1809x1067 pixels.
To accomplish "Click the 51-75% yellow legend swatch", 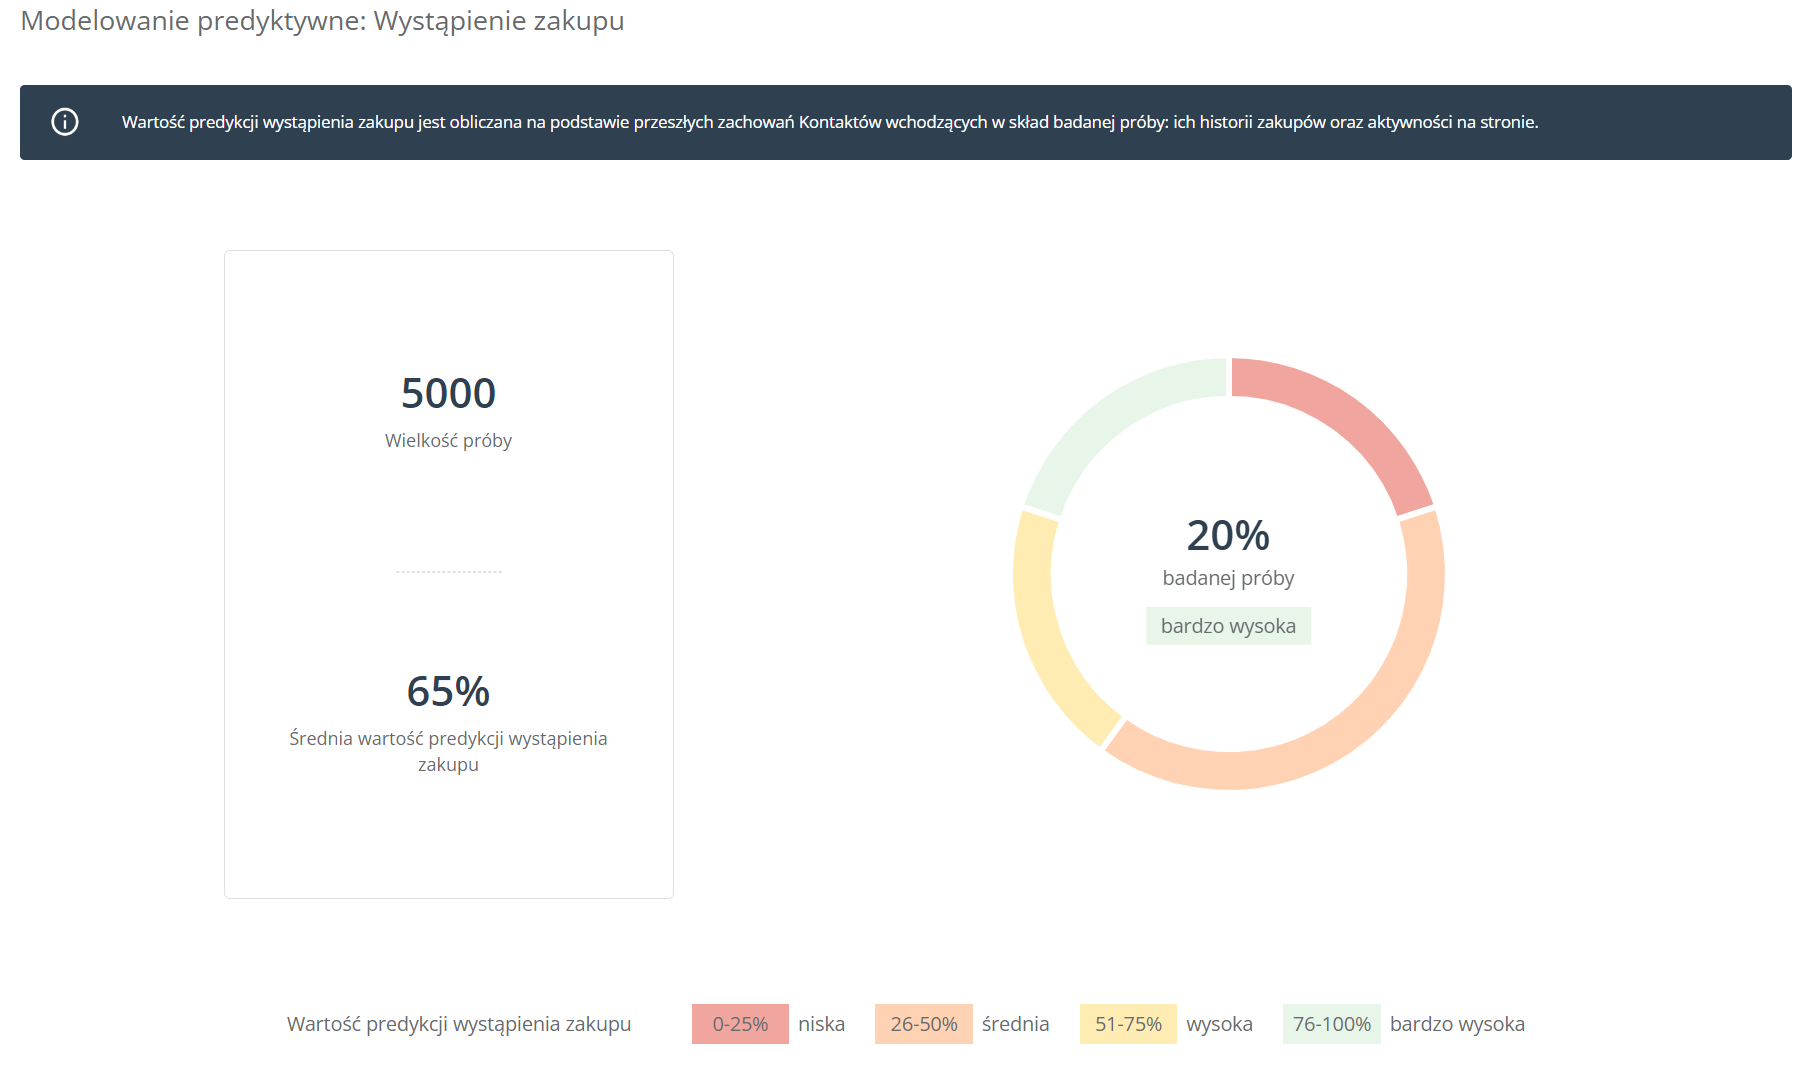I will [1128, 1024].
